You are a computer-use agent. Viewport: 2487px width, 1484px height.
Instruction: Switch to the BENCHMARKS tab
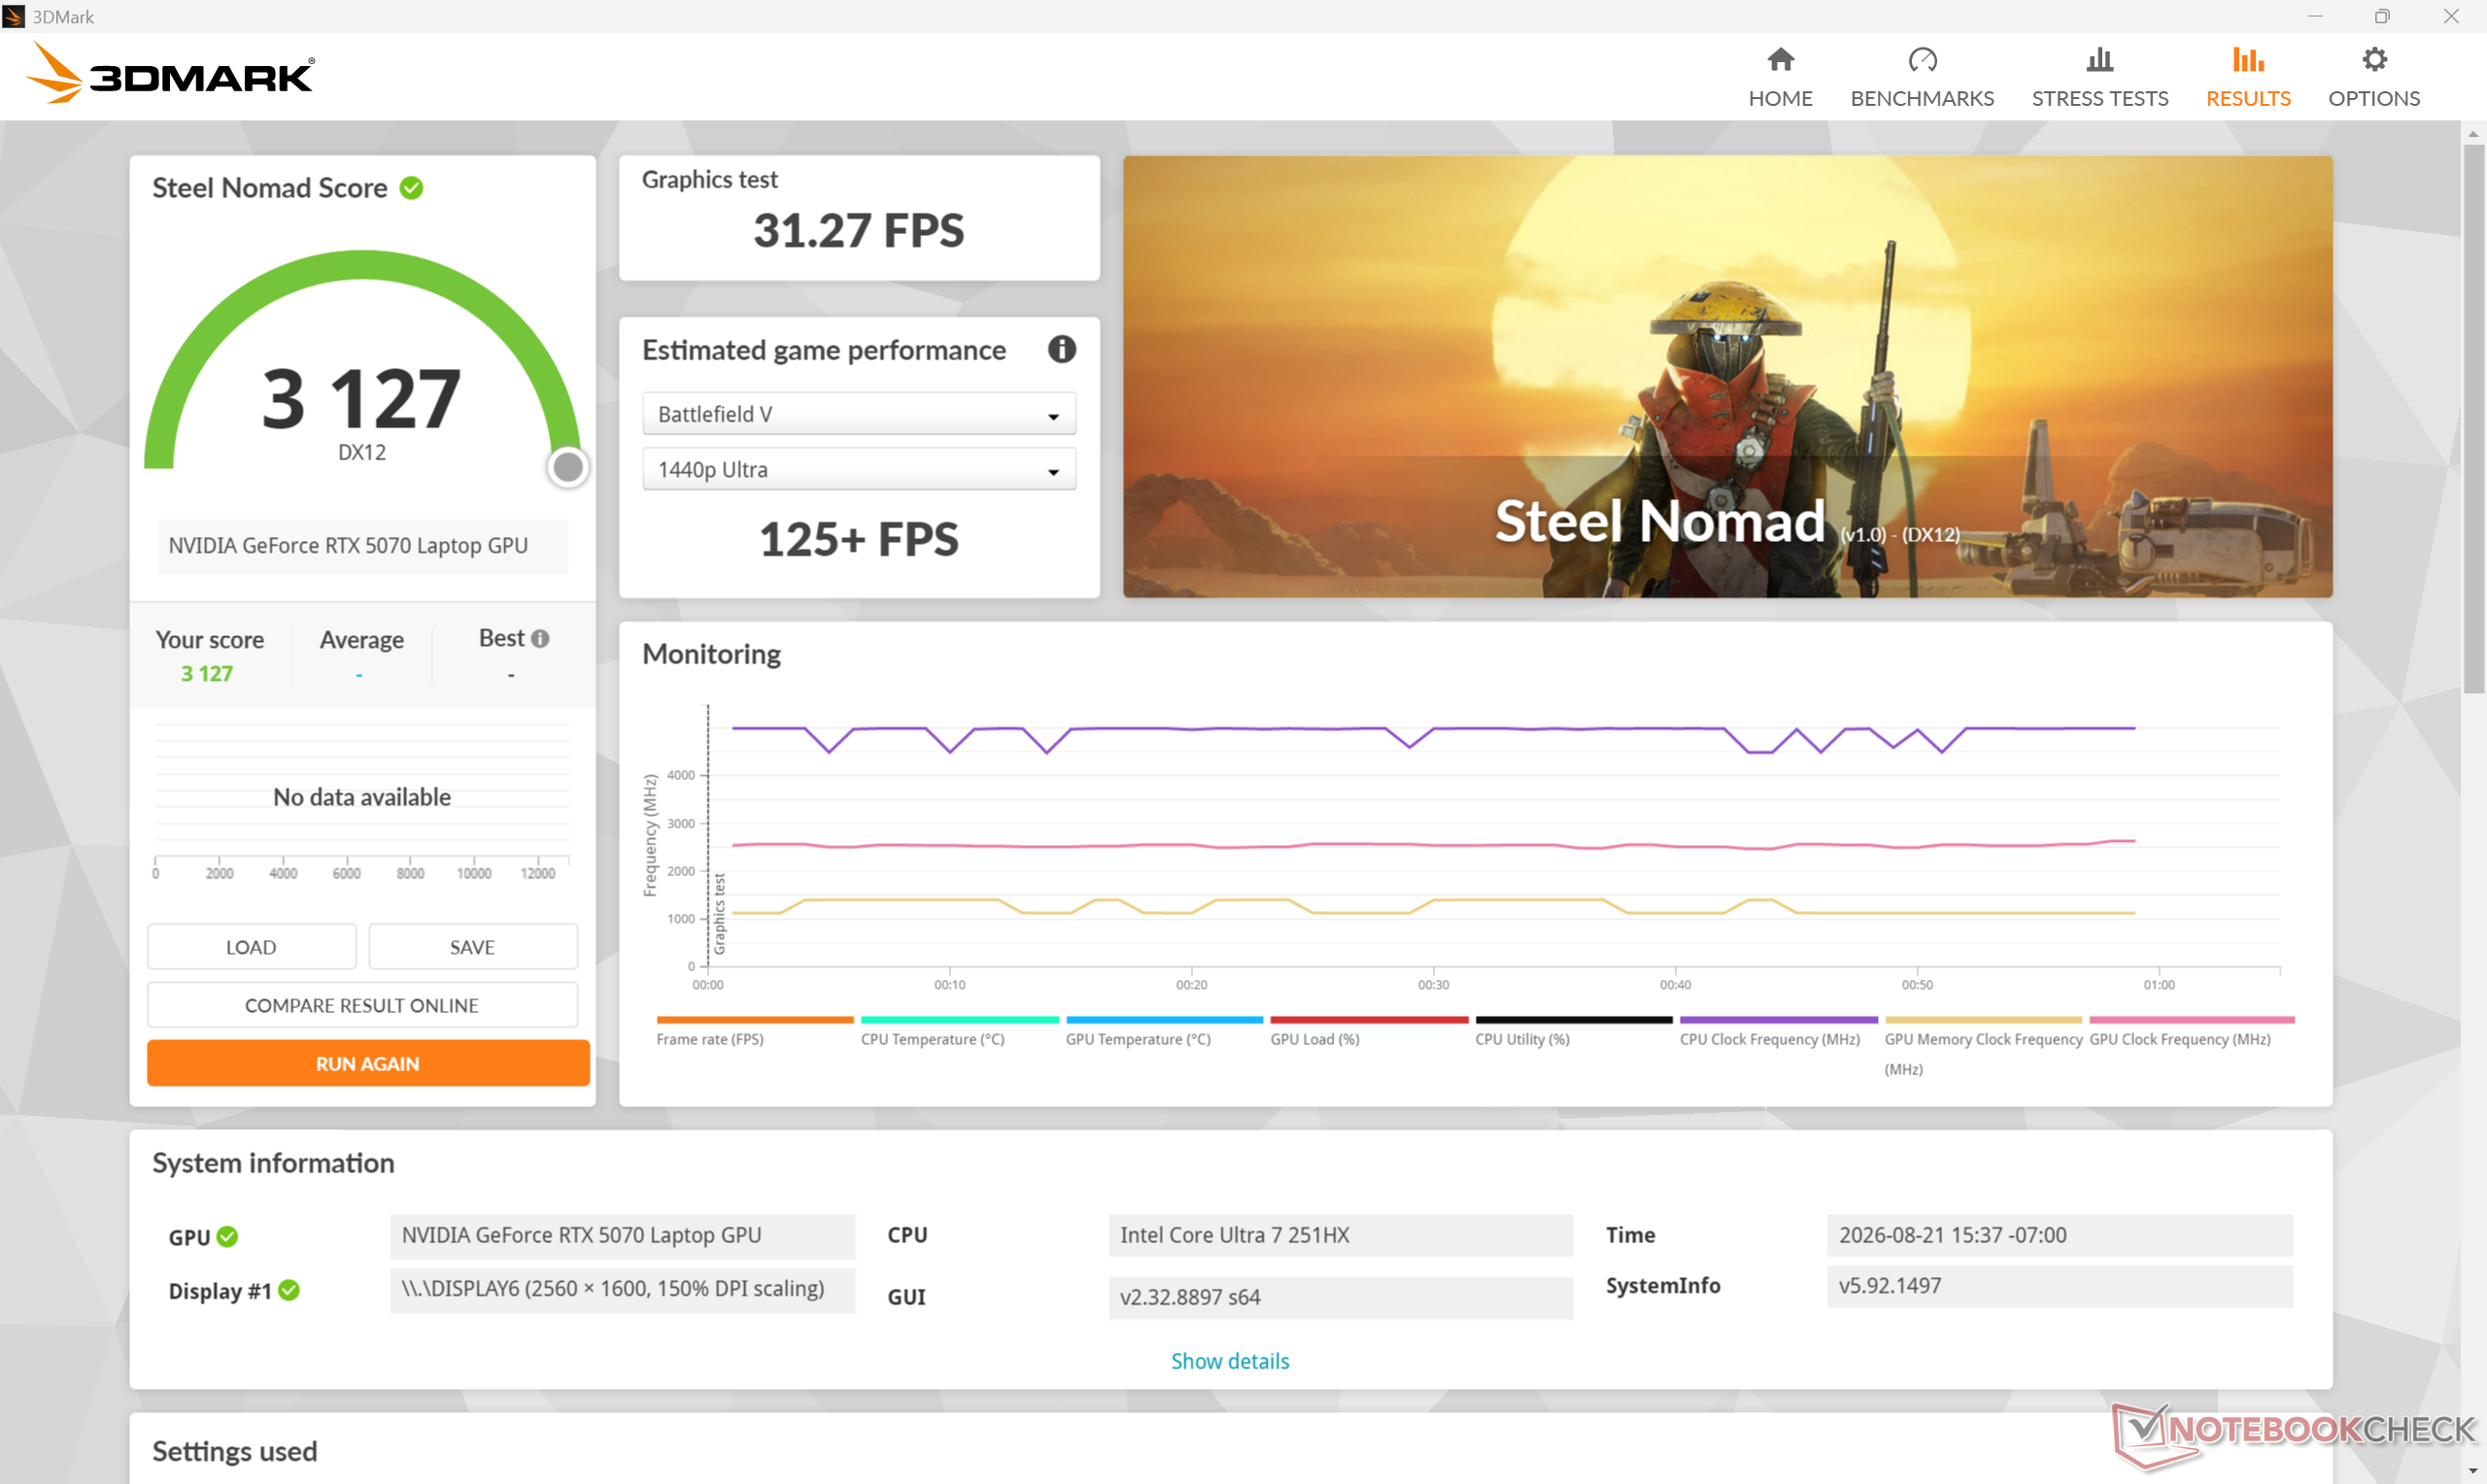[1922, 77]
